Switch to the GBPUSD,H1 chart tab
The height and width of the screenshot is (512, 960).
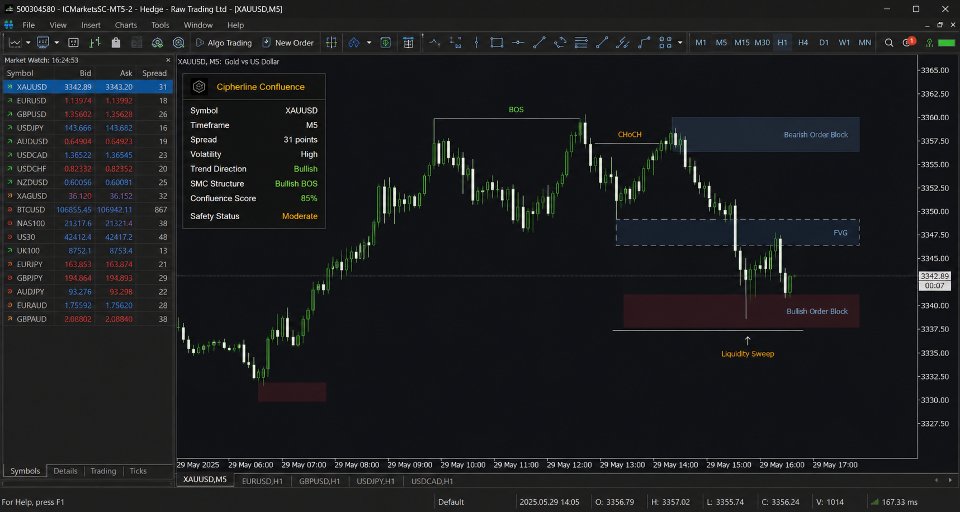[x=320, y=481]
